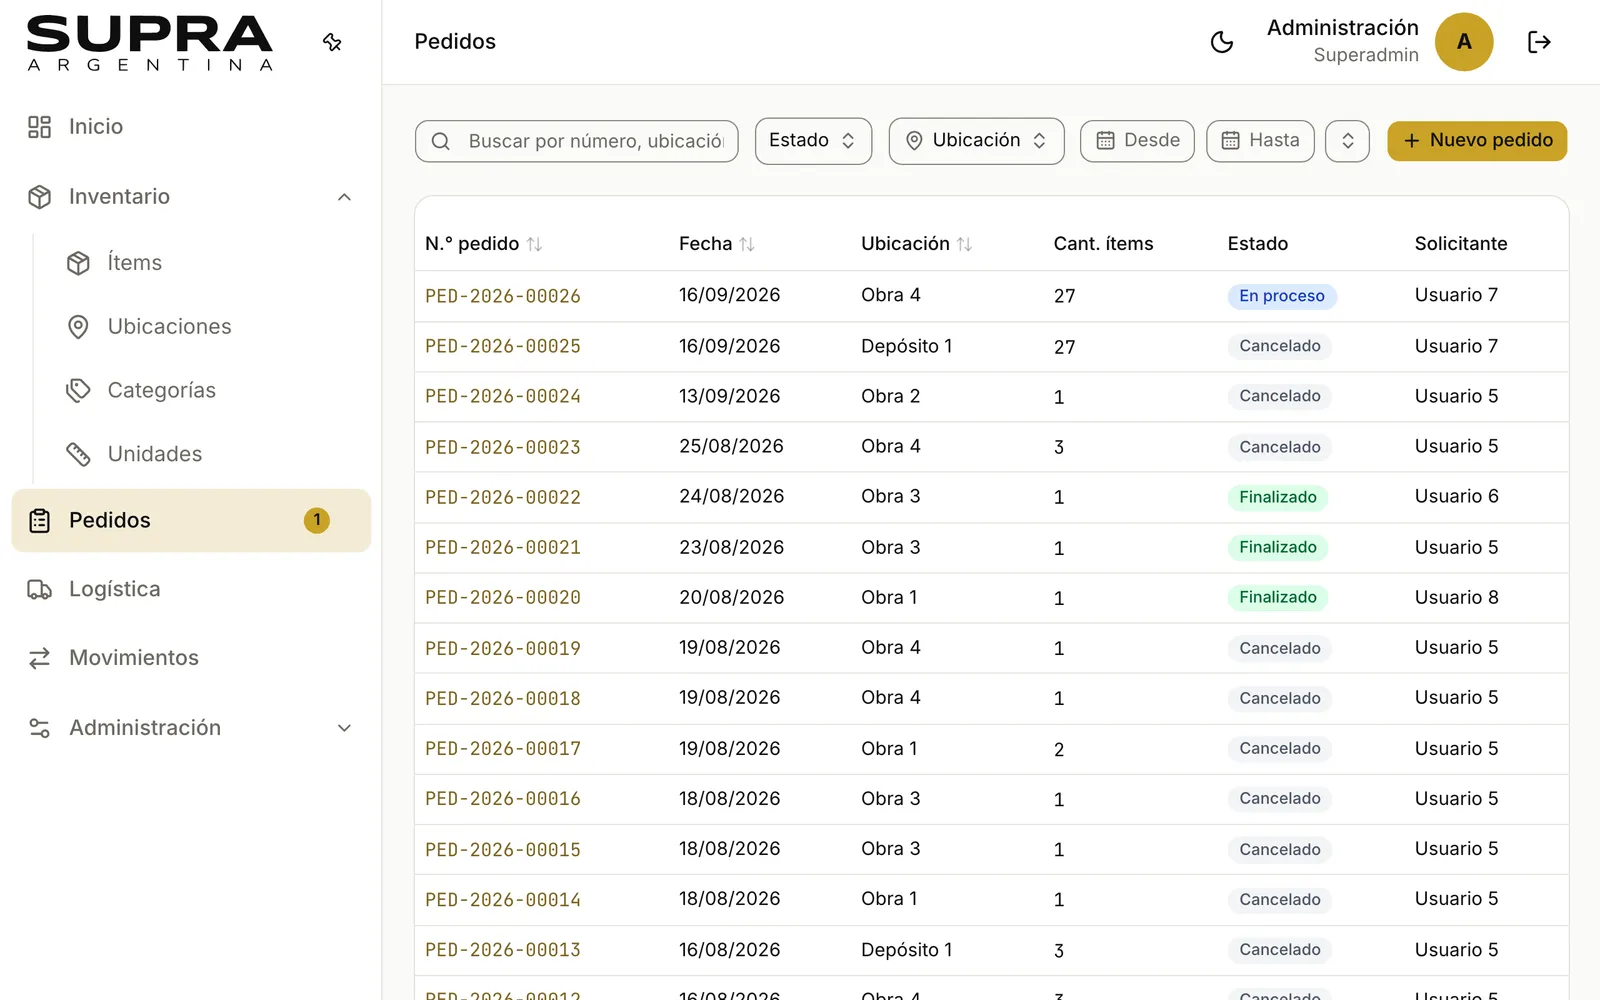
Task: Toggle dark mode moon icon
Action: click(x=1222, y=42)
